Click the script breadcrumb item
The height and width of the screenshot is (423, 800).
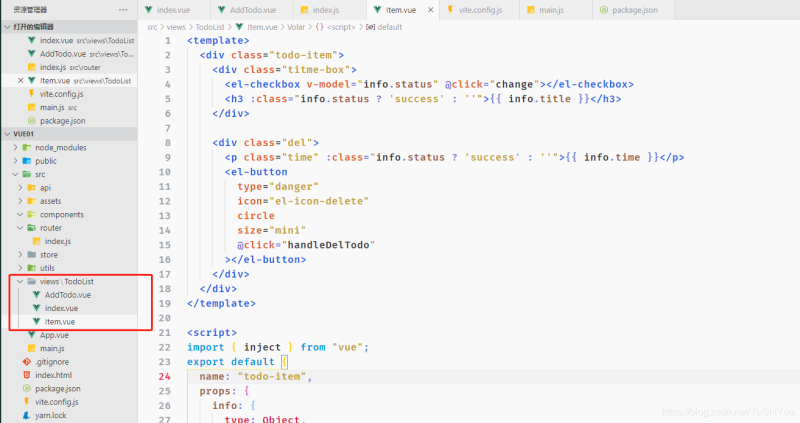click(x=343, y=27)
